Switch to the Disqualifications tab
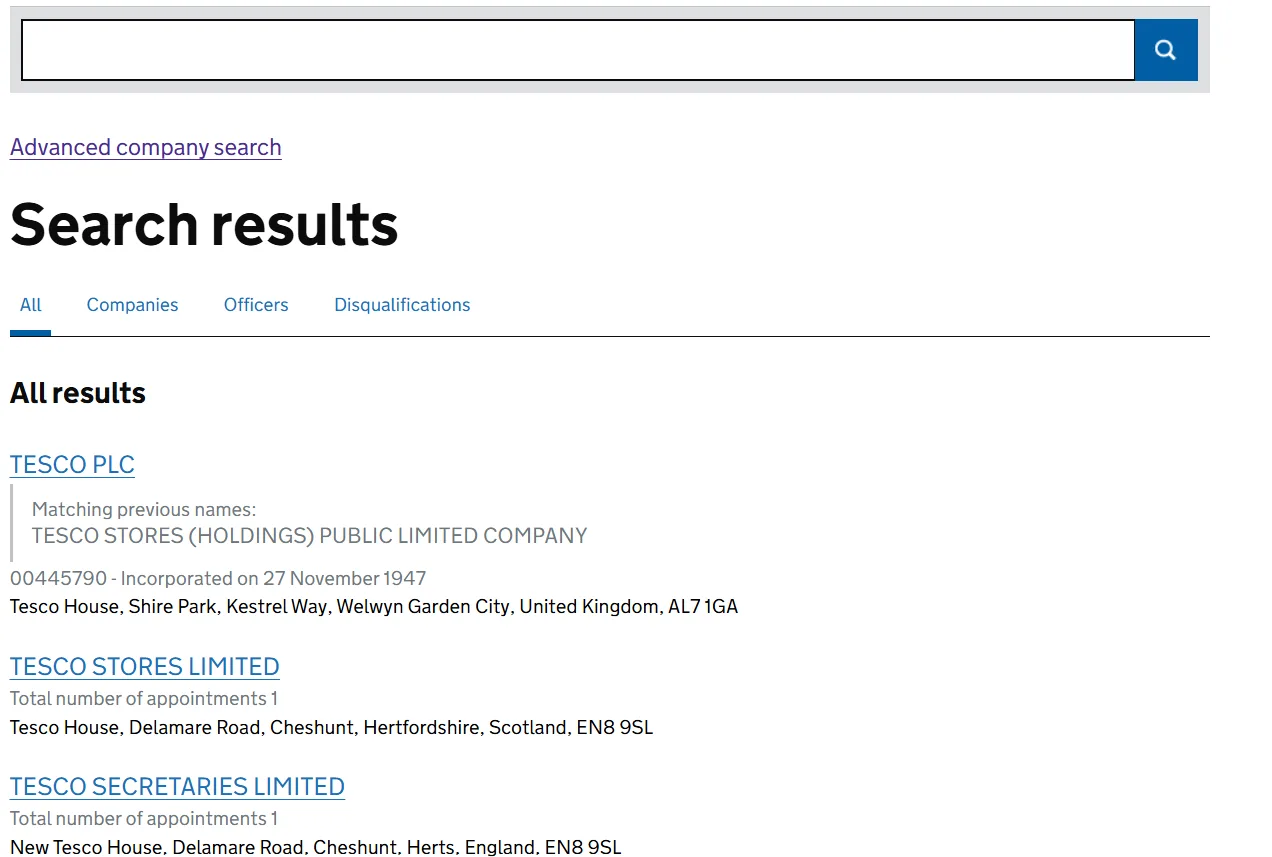The width and height of the screenshot is (1272, 857). click(x=402, y=305)
